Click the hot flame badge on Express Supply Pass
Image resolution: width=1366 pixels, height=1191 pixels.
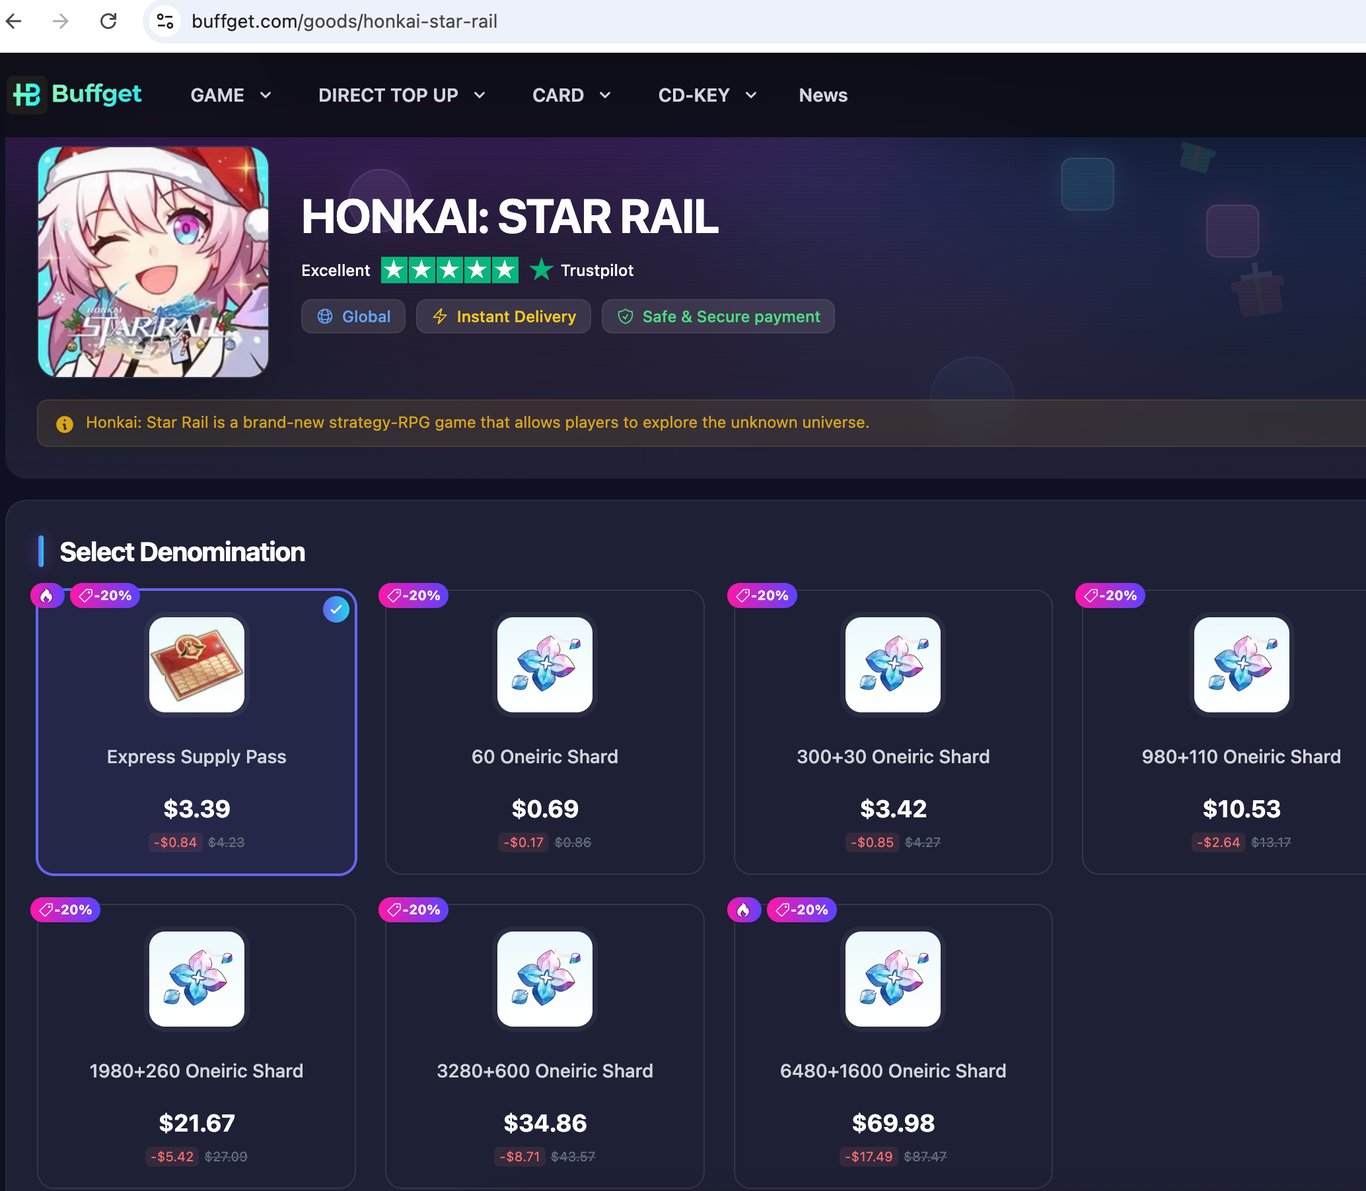[x=47, y=596]
